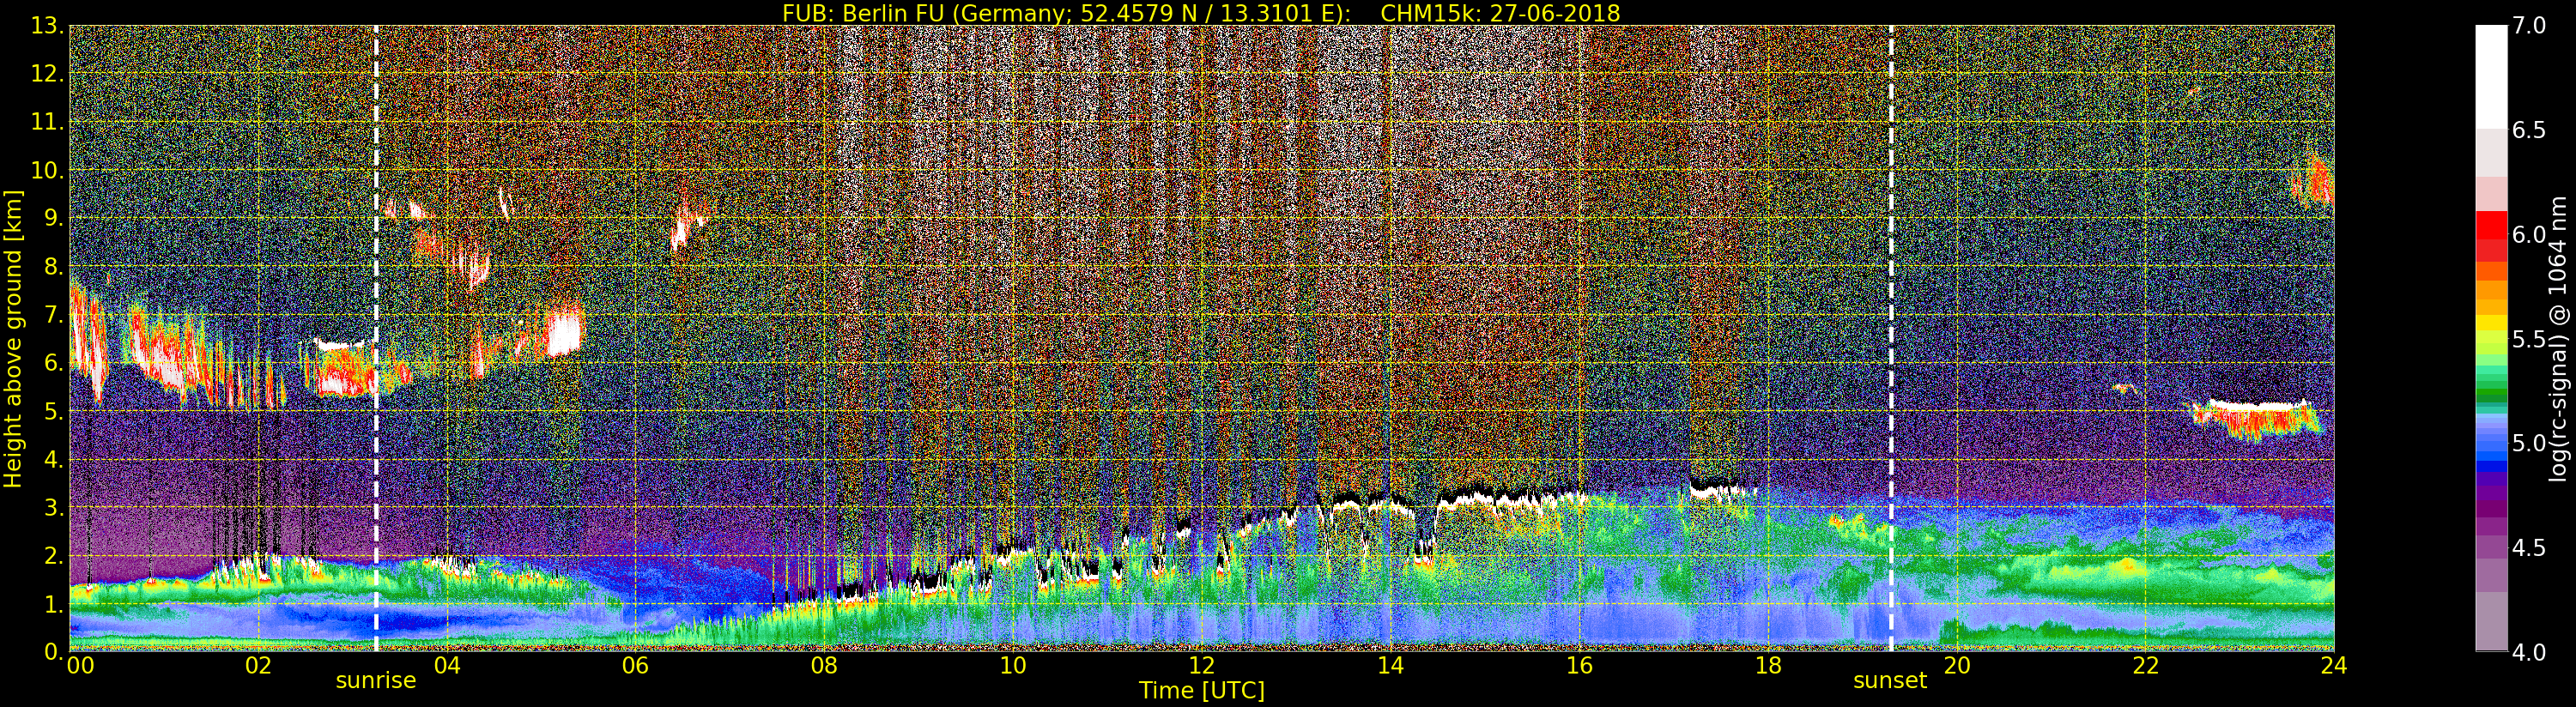Screen dimensions: 2576x707
Task: Select the '4.5' colorbar tick value
Action: tap(2529, 547)
